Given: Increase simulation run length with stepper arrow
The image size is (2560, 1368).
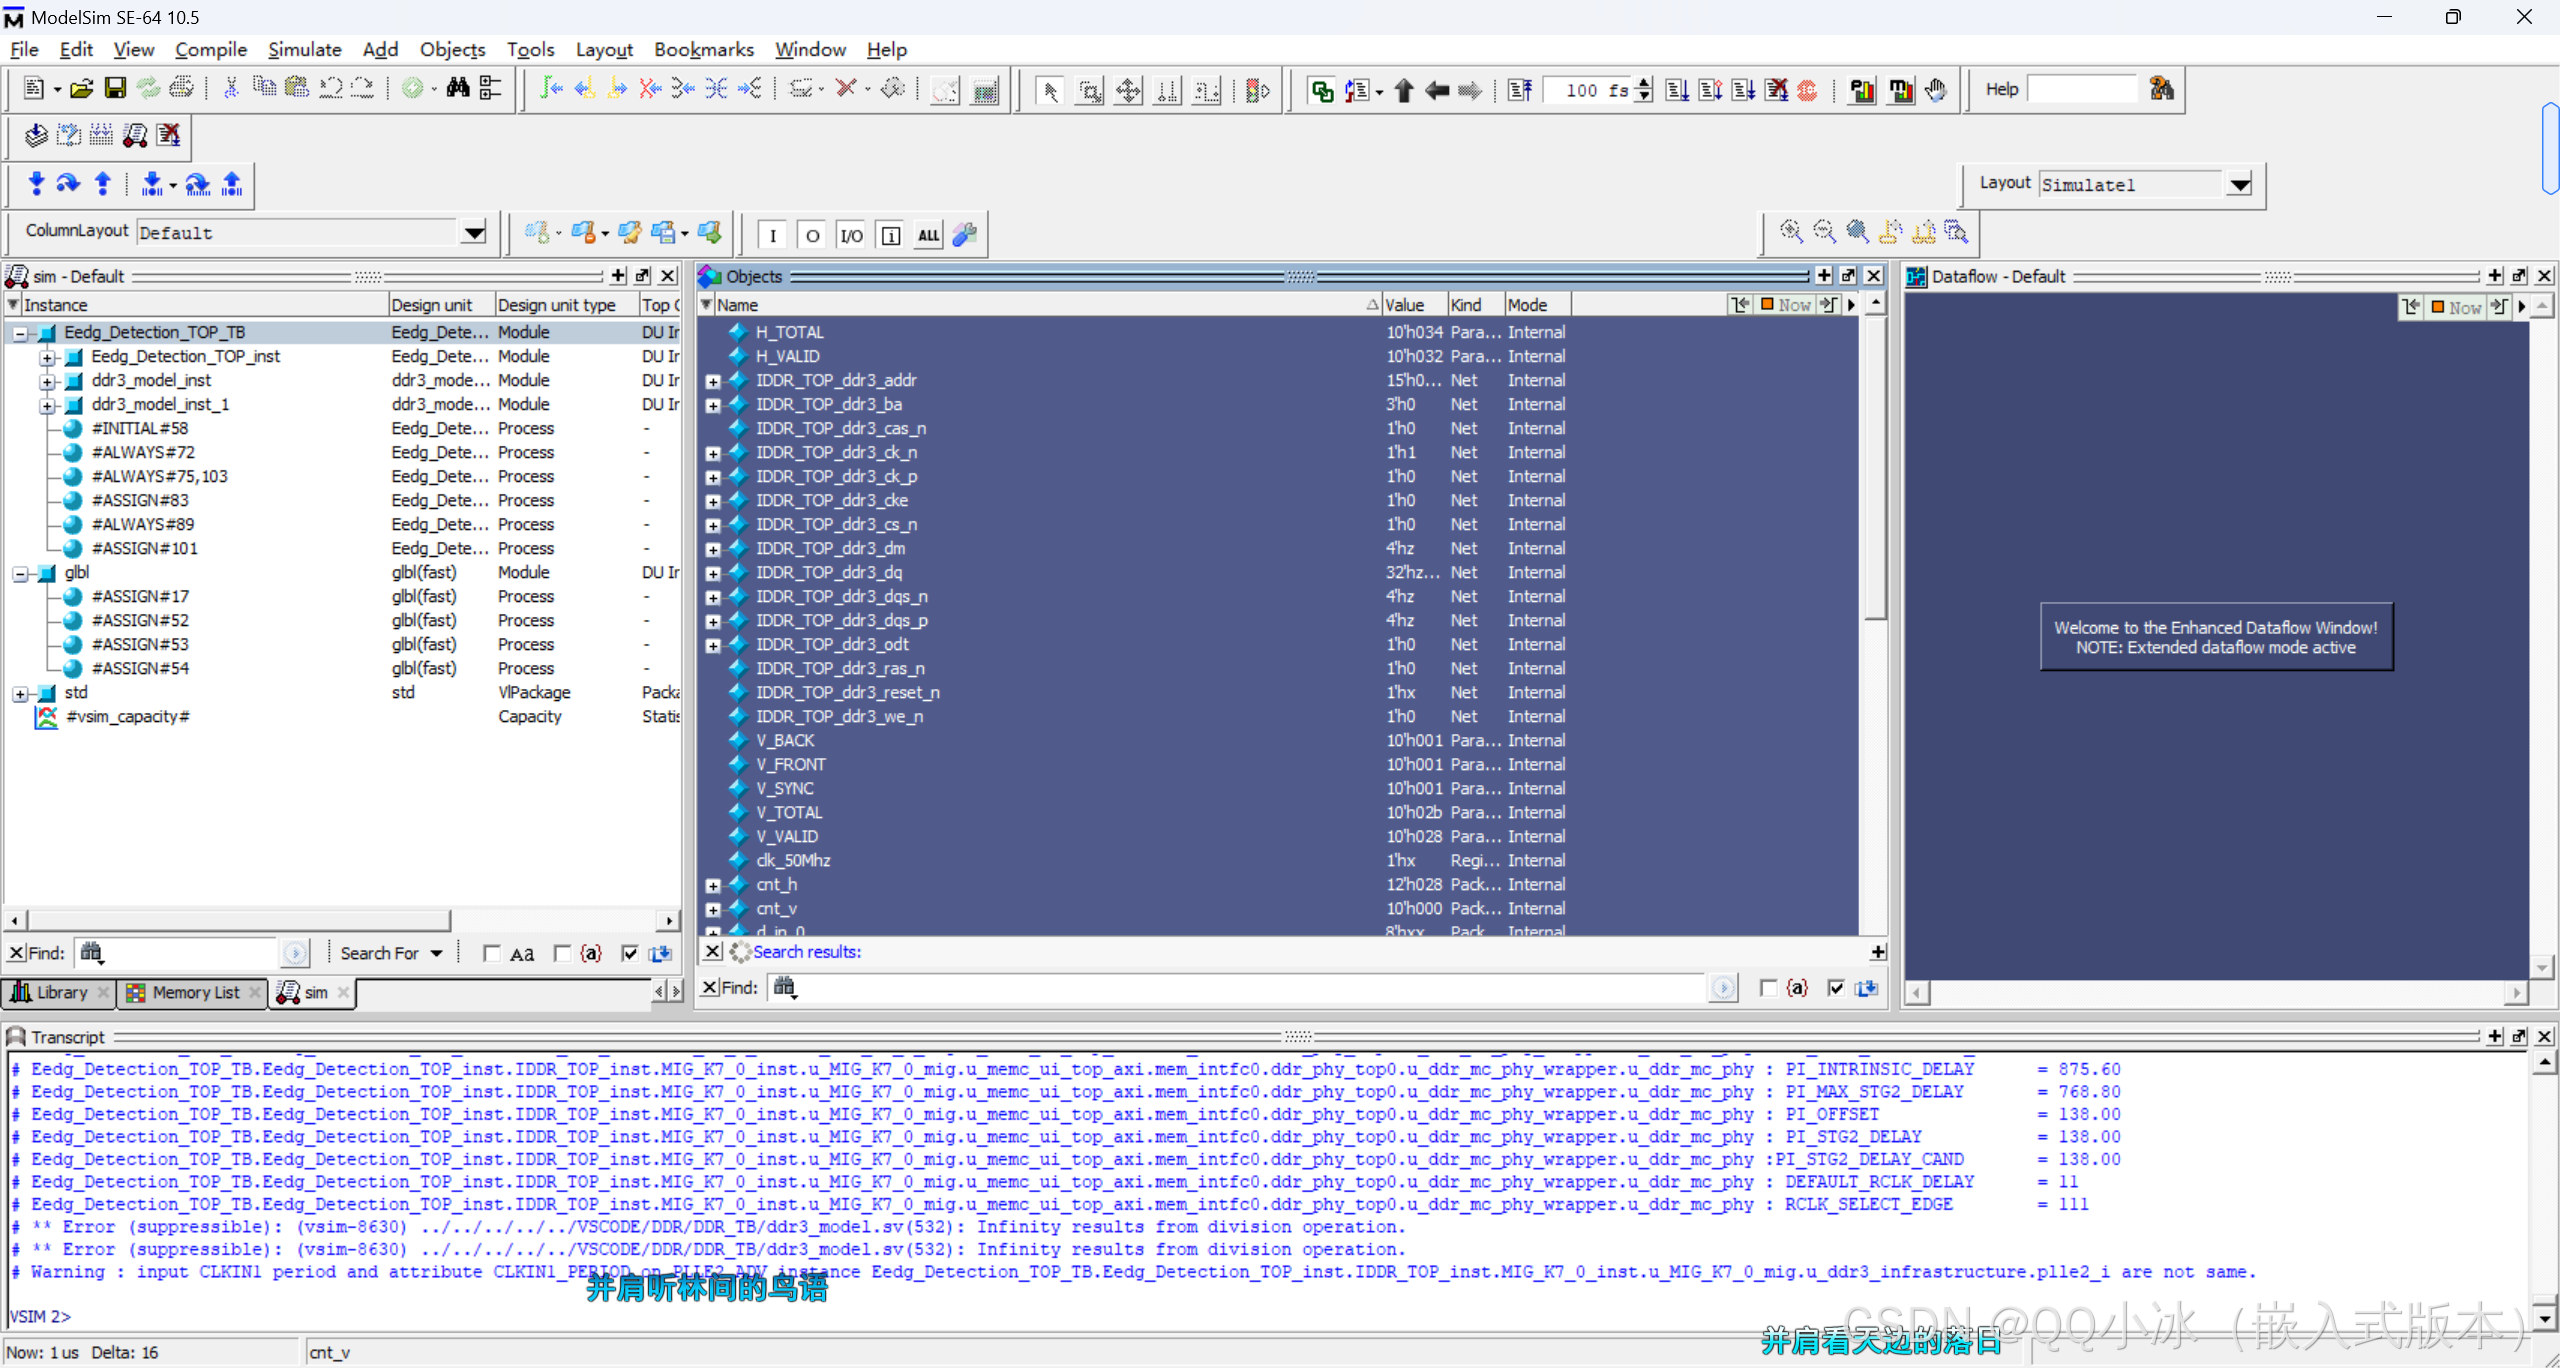Looking at the screenshot, I should pos(1645,84).
